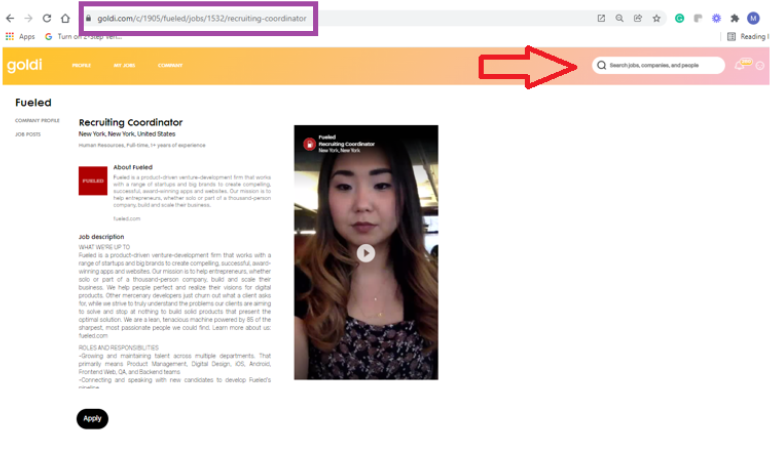Open the People menu item
This screenshot has width=775, height=454.
click(x=81, y=66)
